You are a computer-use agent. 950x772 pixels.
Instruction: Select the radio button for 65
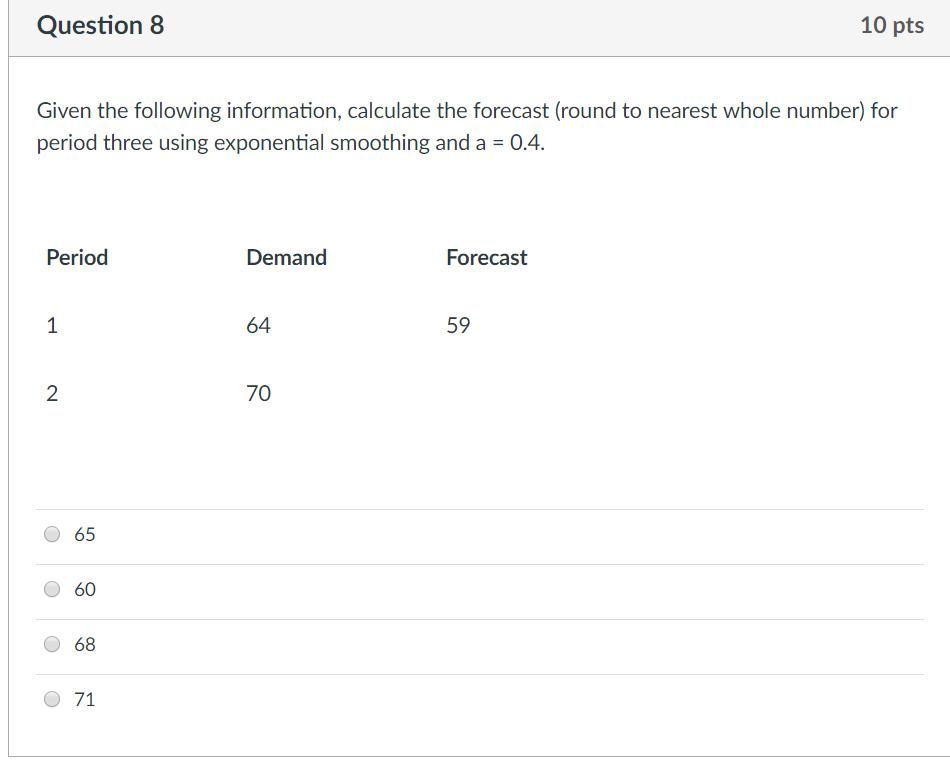(x=53, y=535)
